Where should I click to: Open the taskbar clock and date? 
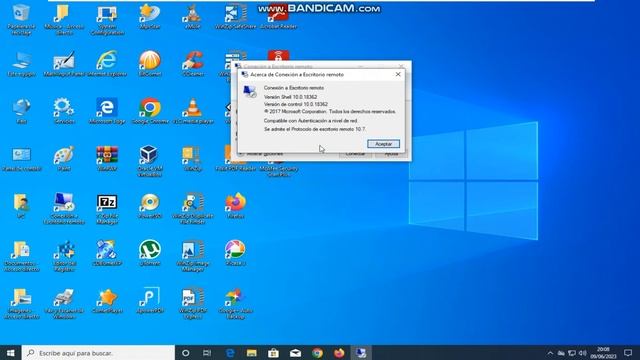(x=603, y=353)
